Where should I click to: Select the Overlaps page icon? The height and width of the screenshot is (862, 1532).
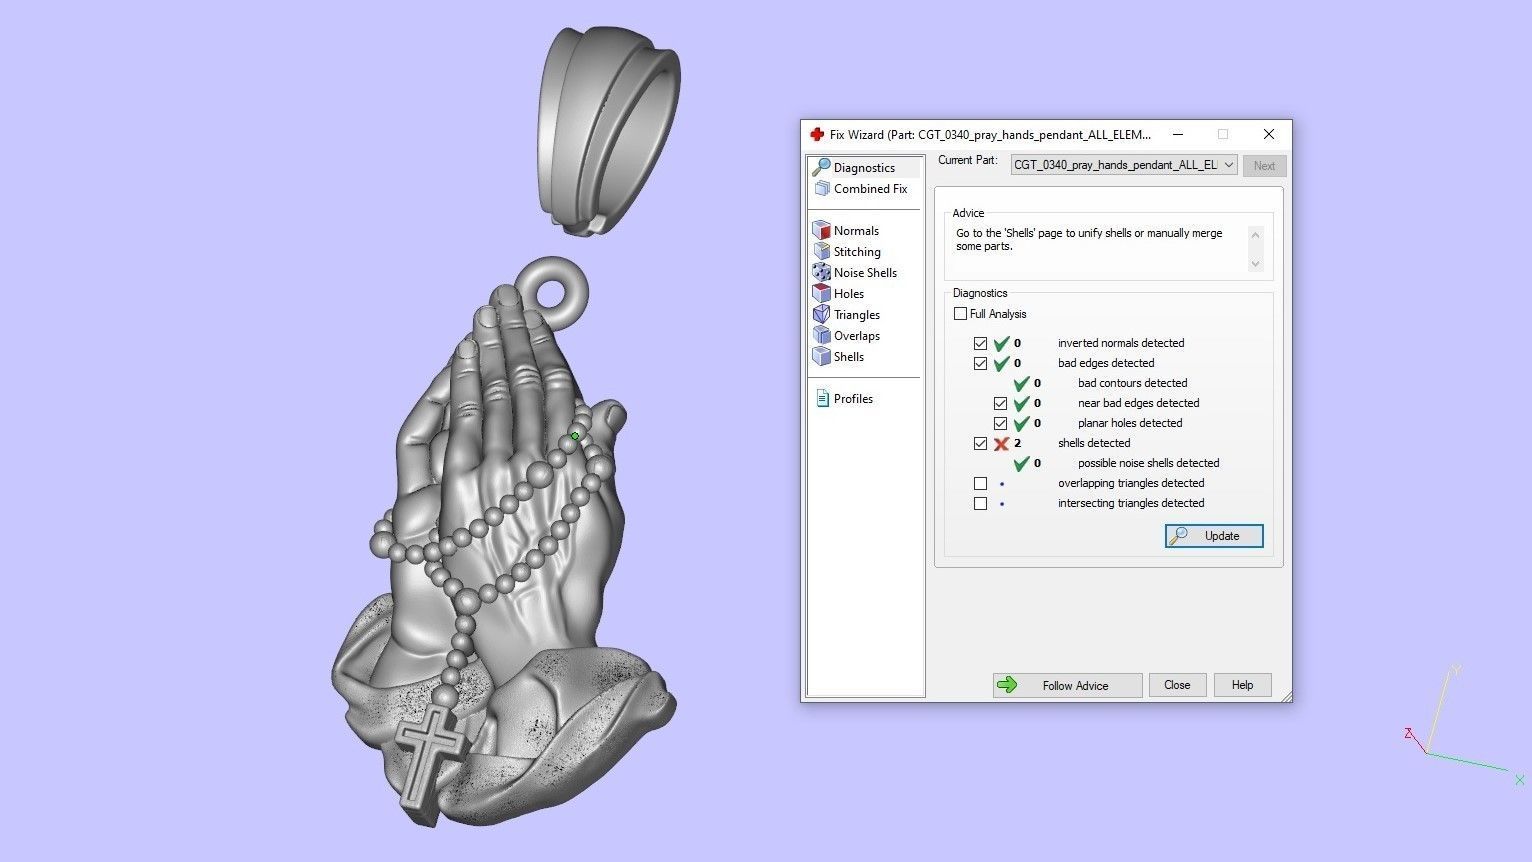tap(822, 336)
